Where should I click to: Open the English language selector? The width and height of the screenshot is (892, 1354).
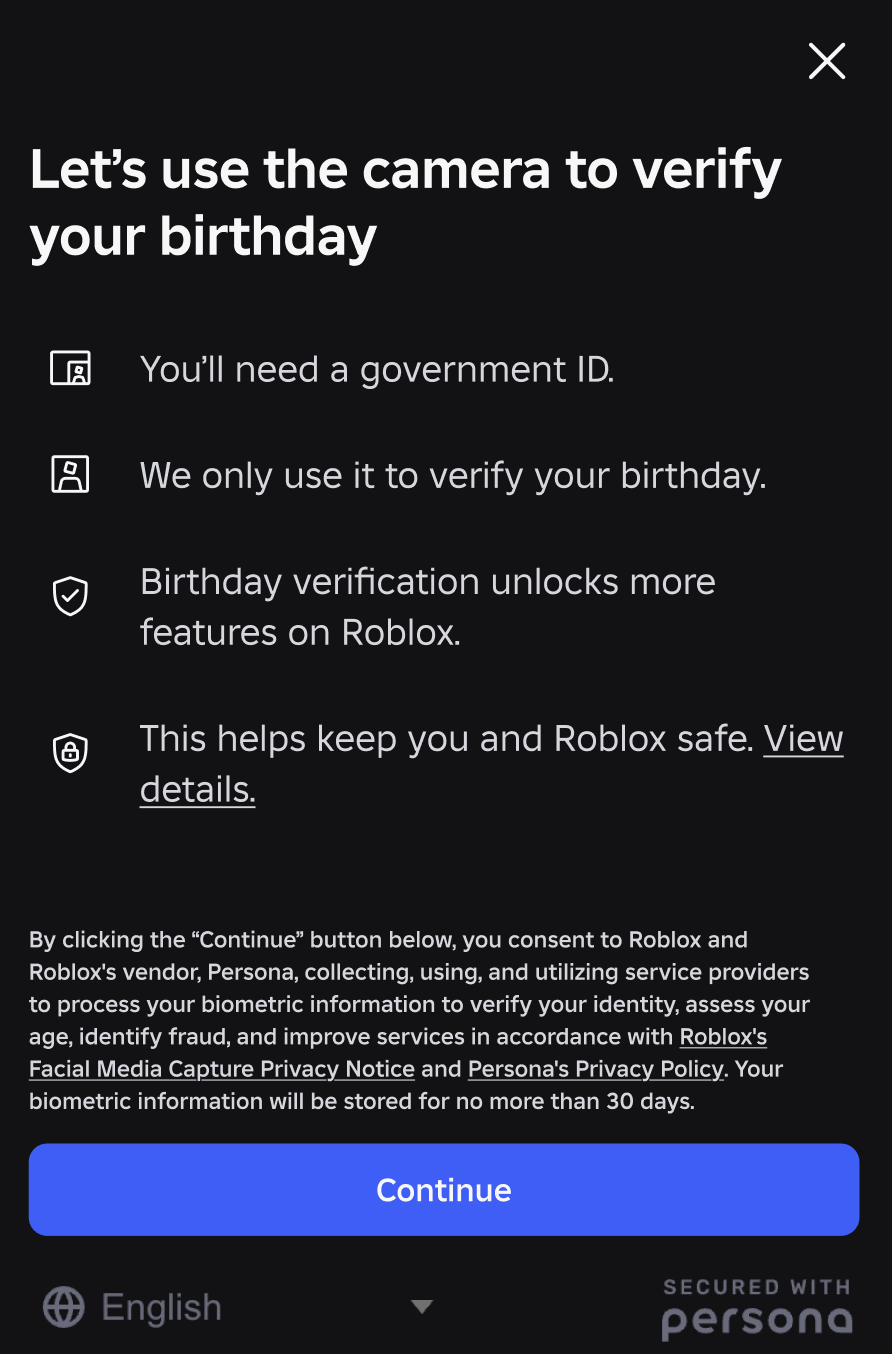[x=161, y=1307]
